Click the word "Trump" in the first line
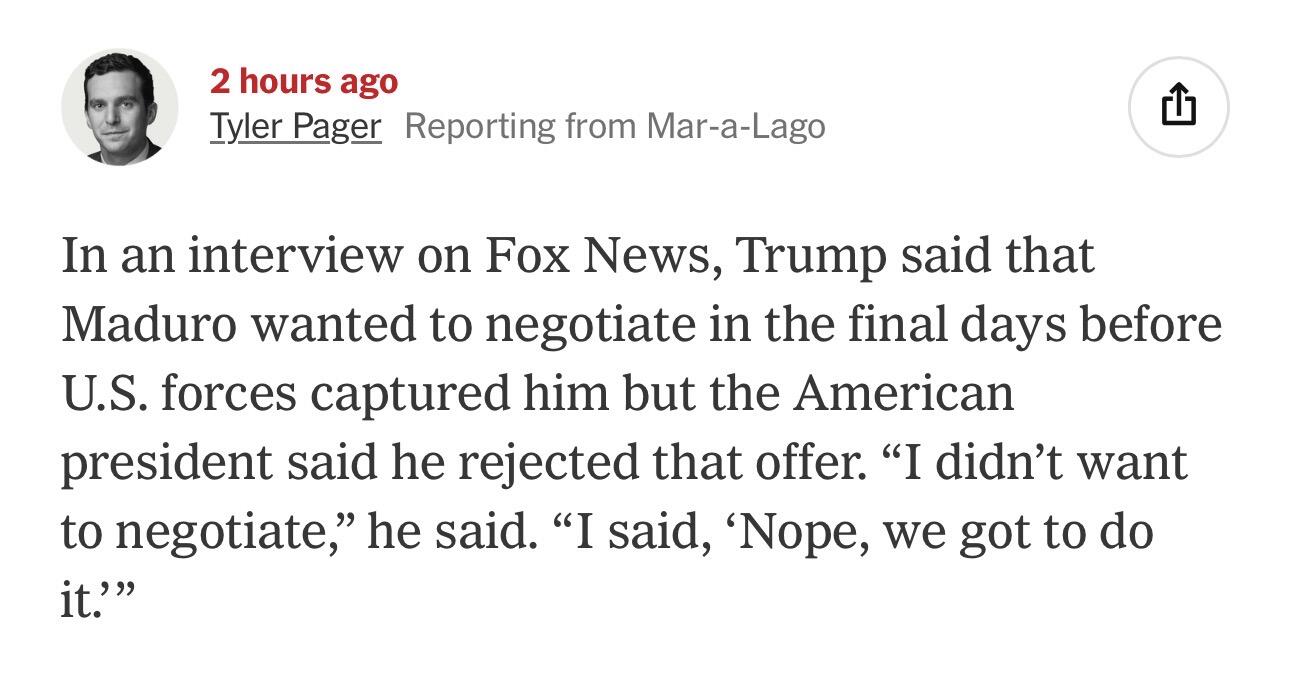 810,256
